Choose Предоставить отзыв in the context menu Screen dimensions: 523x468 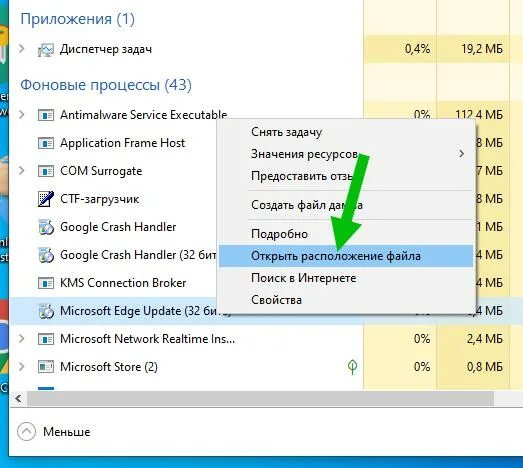click(x=346, y=176)
